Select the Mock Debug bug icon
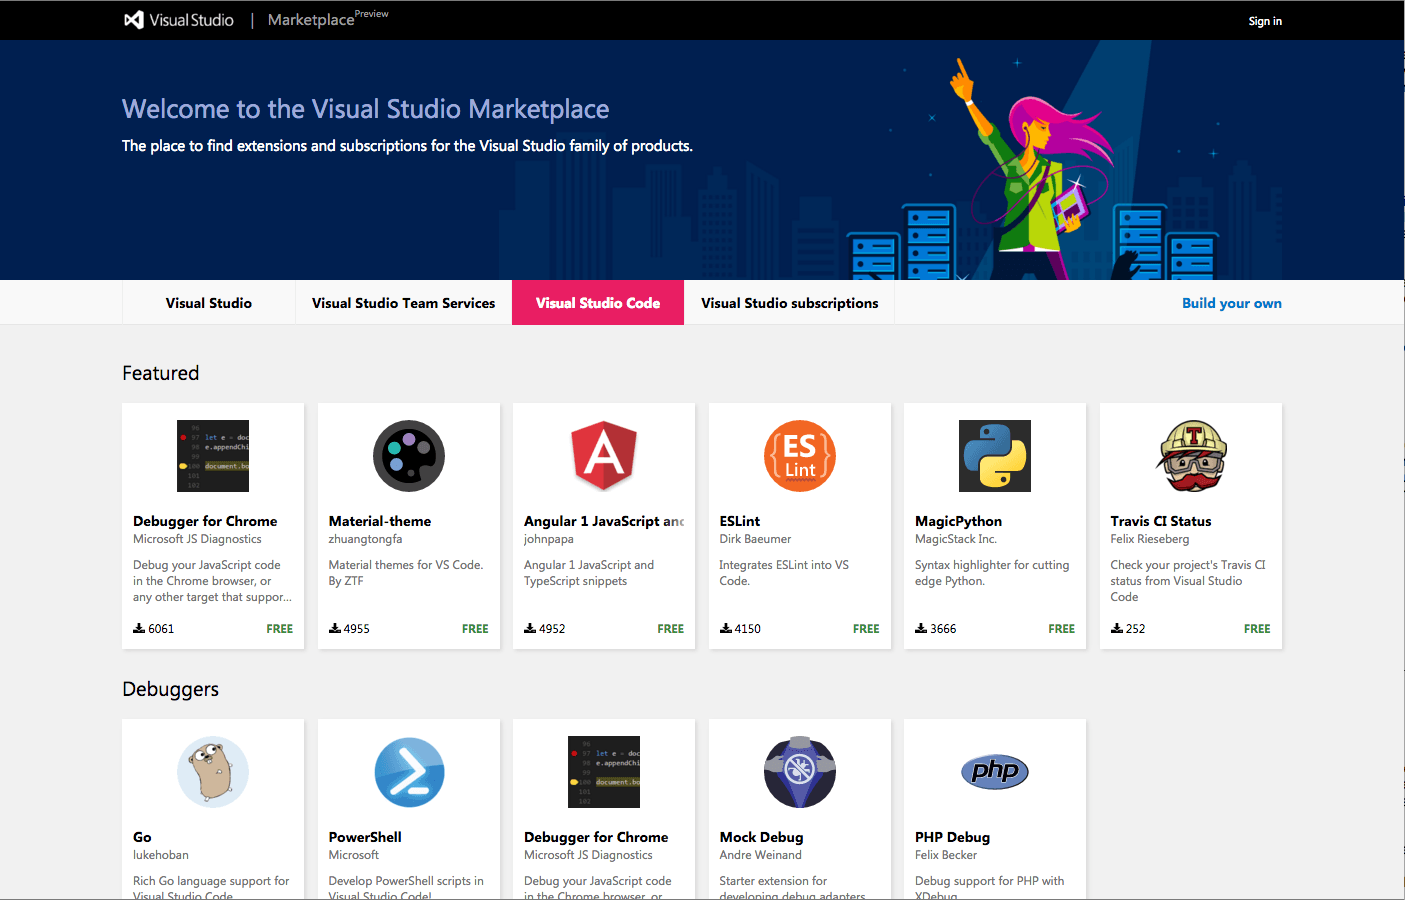This screenshot has width=1405, height=900. (x=799, y=772)
